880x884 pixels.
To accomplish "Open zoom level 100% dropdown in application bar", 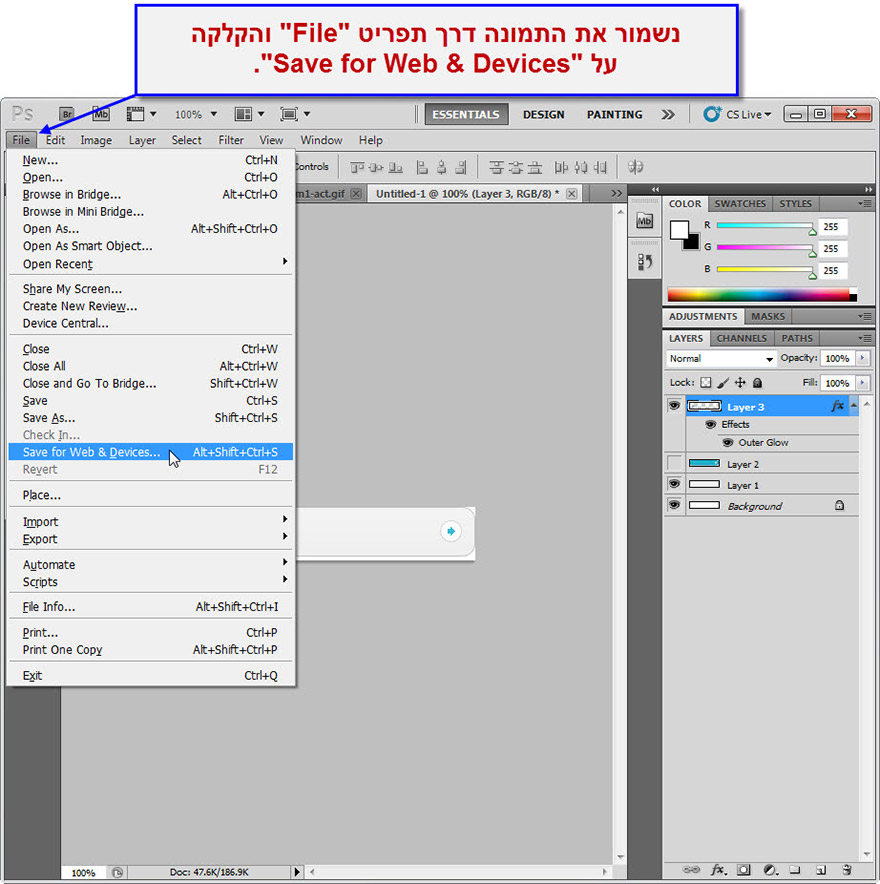I will [213, 114].
